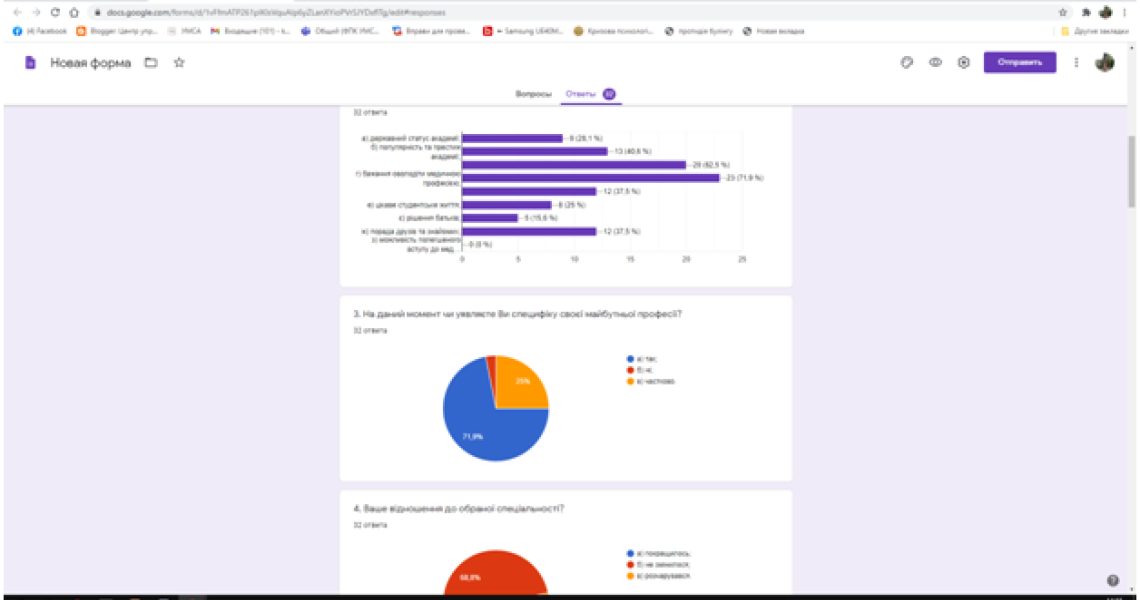Open the Blogger bookmark
The image size is (1140, 600).
tap(117, 31)
